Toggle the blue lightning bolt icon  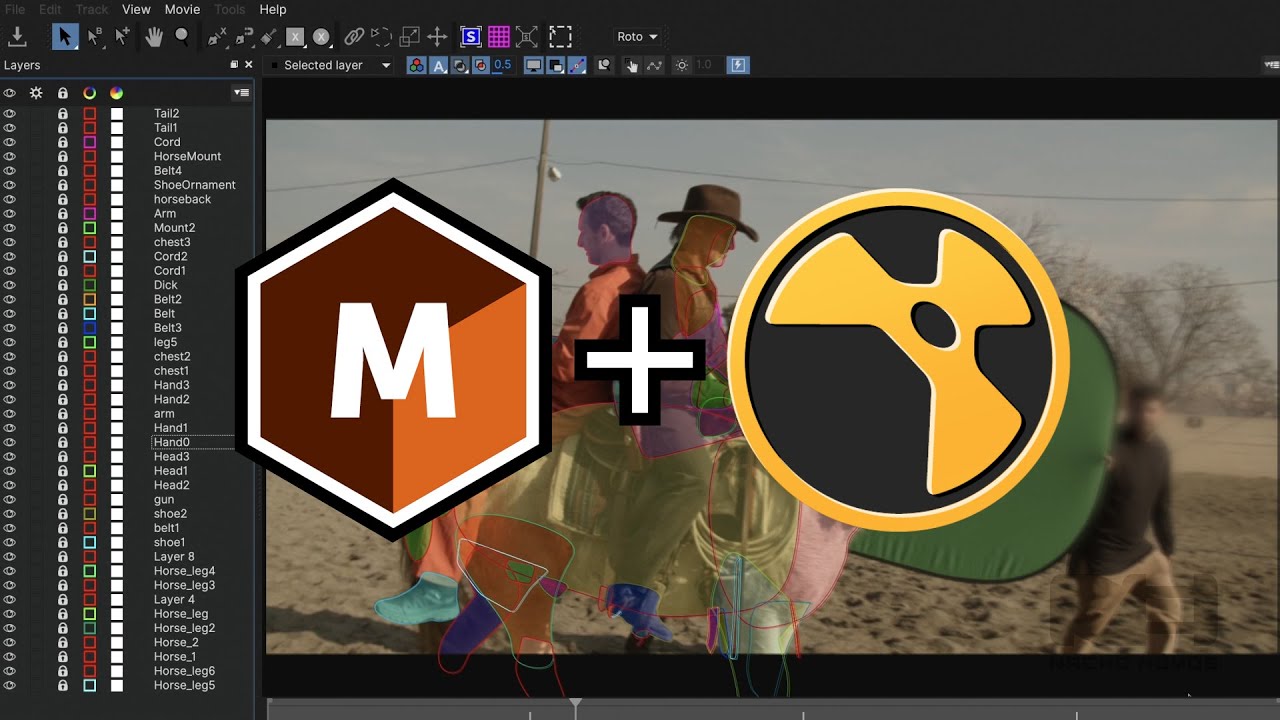click(x=738, y=65)
